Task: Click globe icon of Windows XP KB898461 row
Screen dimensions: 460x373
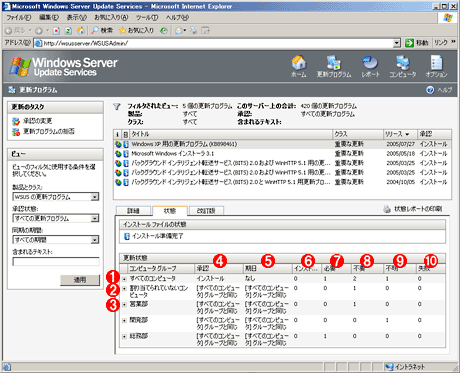Action: coord(118,144)
